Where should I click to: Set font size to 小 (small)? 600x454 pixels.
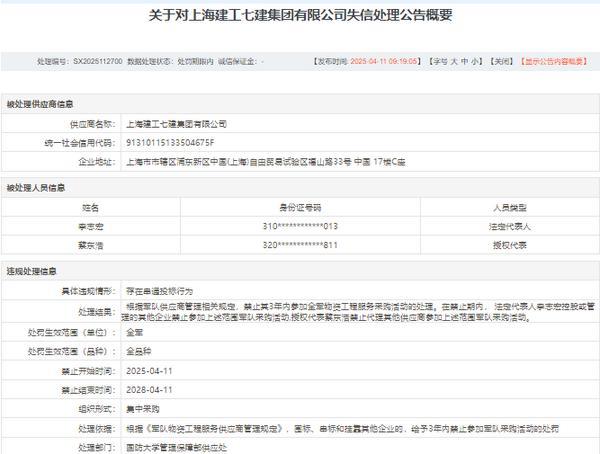click(x=475, y=61)
